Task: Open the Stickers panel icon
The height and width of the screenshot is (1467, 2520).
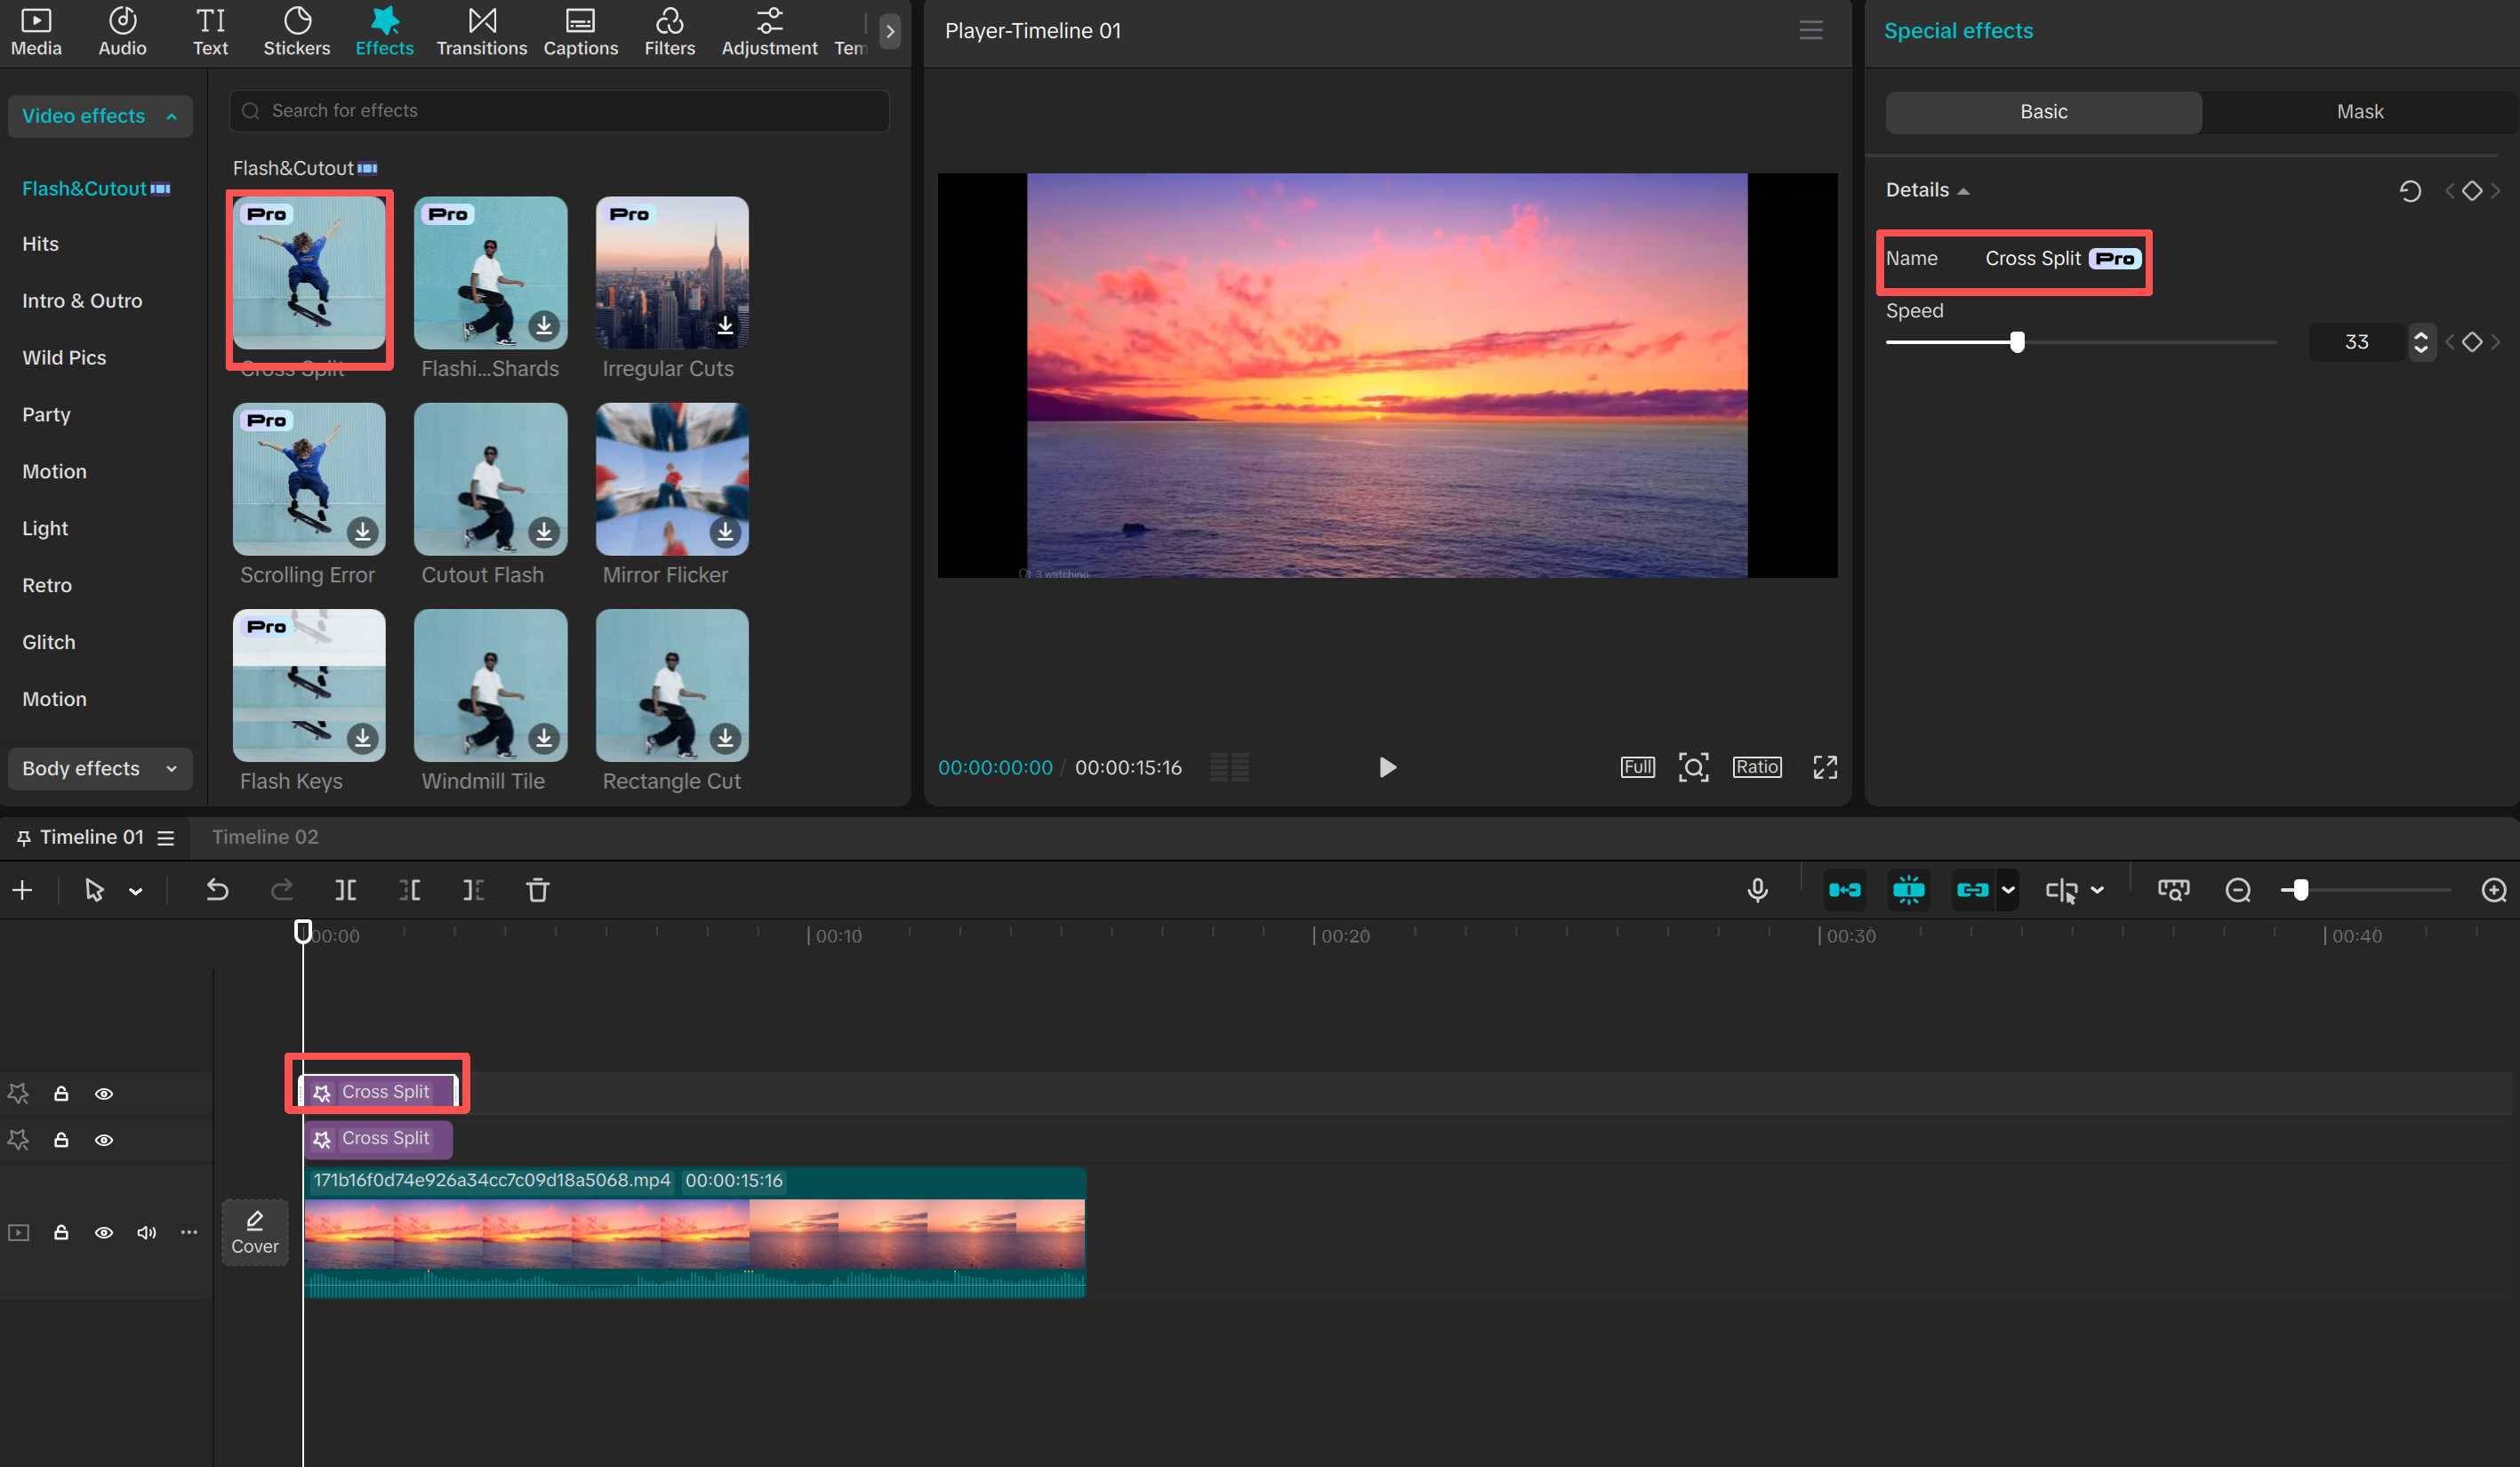Action: (x=296, y=31)
